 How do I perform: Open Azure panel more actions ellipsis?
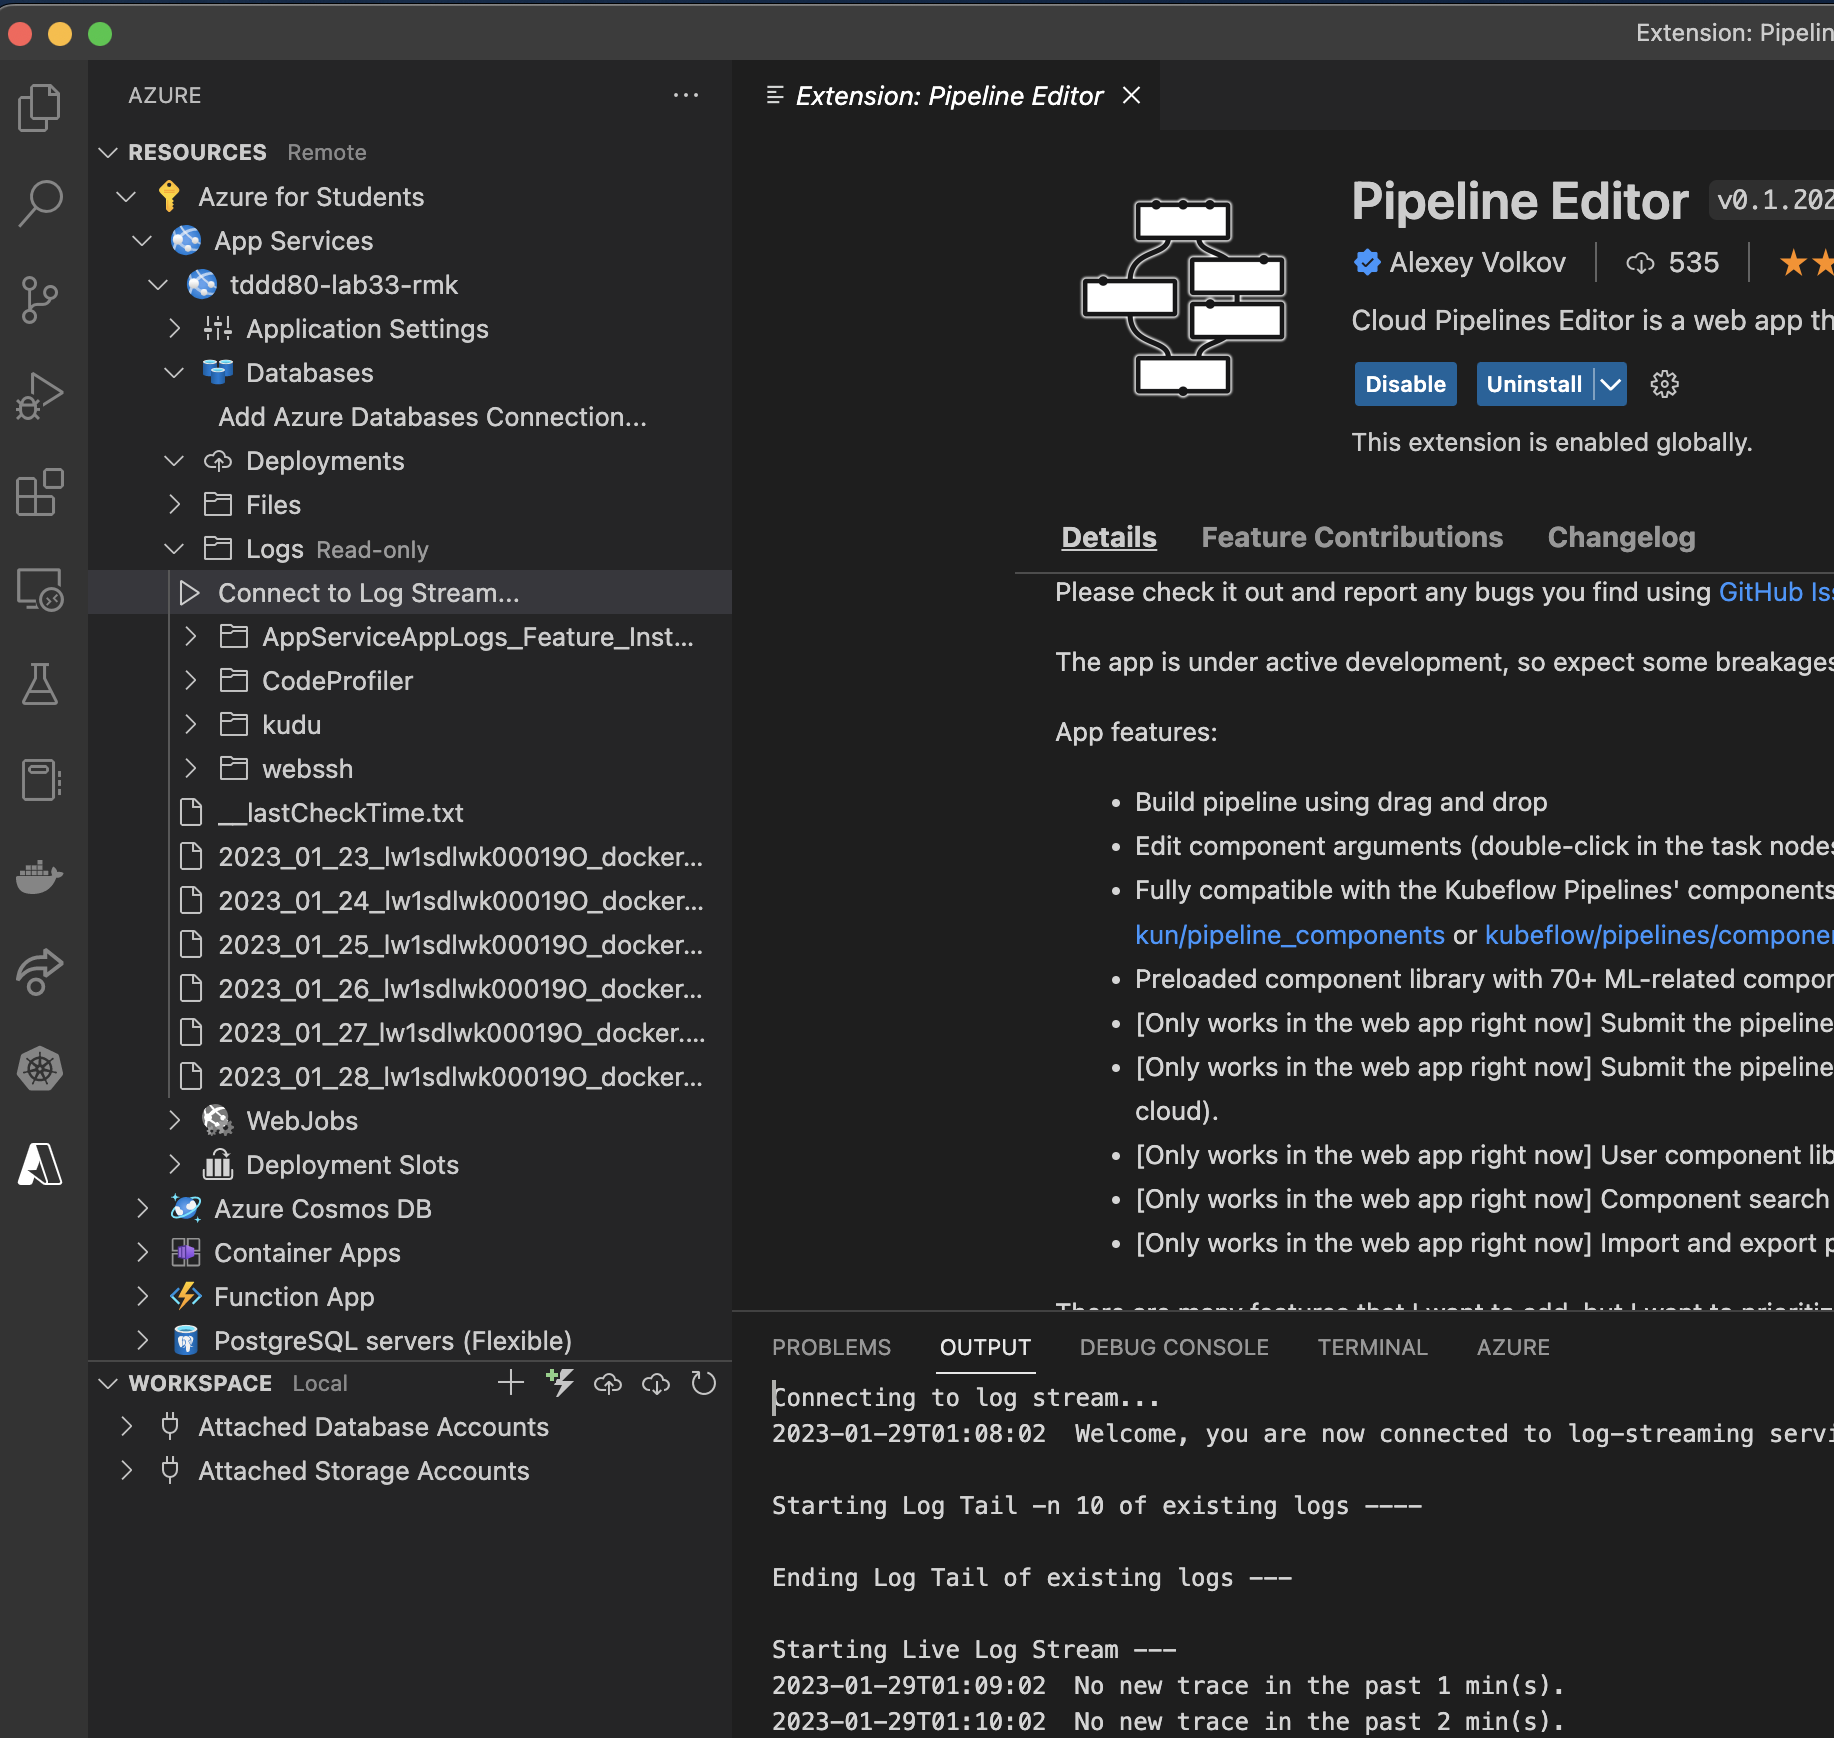(x=686, y=95)
